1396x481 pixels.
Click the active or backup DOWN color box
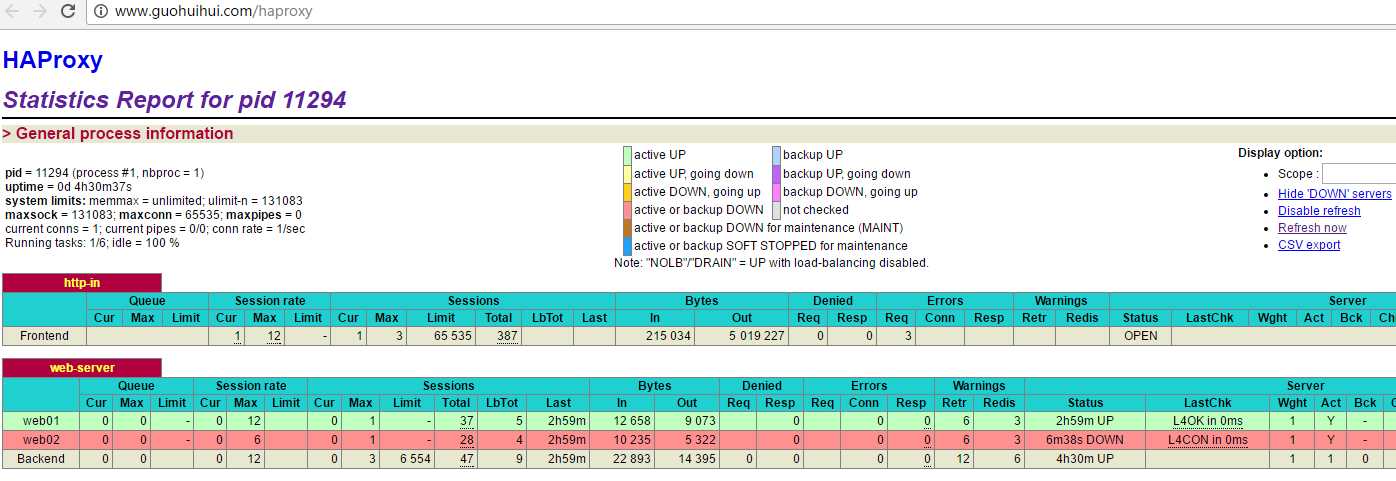(x=627, y=209)
